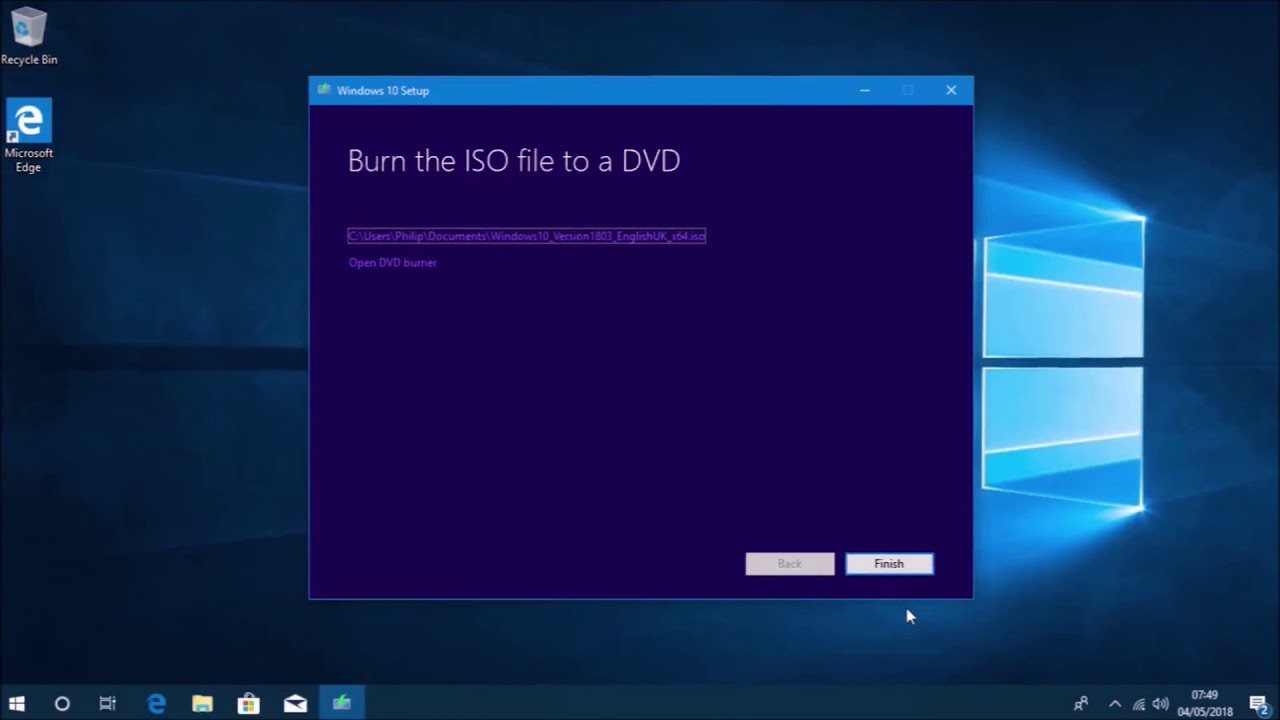The width and height of the screenshot is (1280, 720).
Task: Click the greyed-out Back button
Action: click(x=789, y=564)
